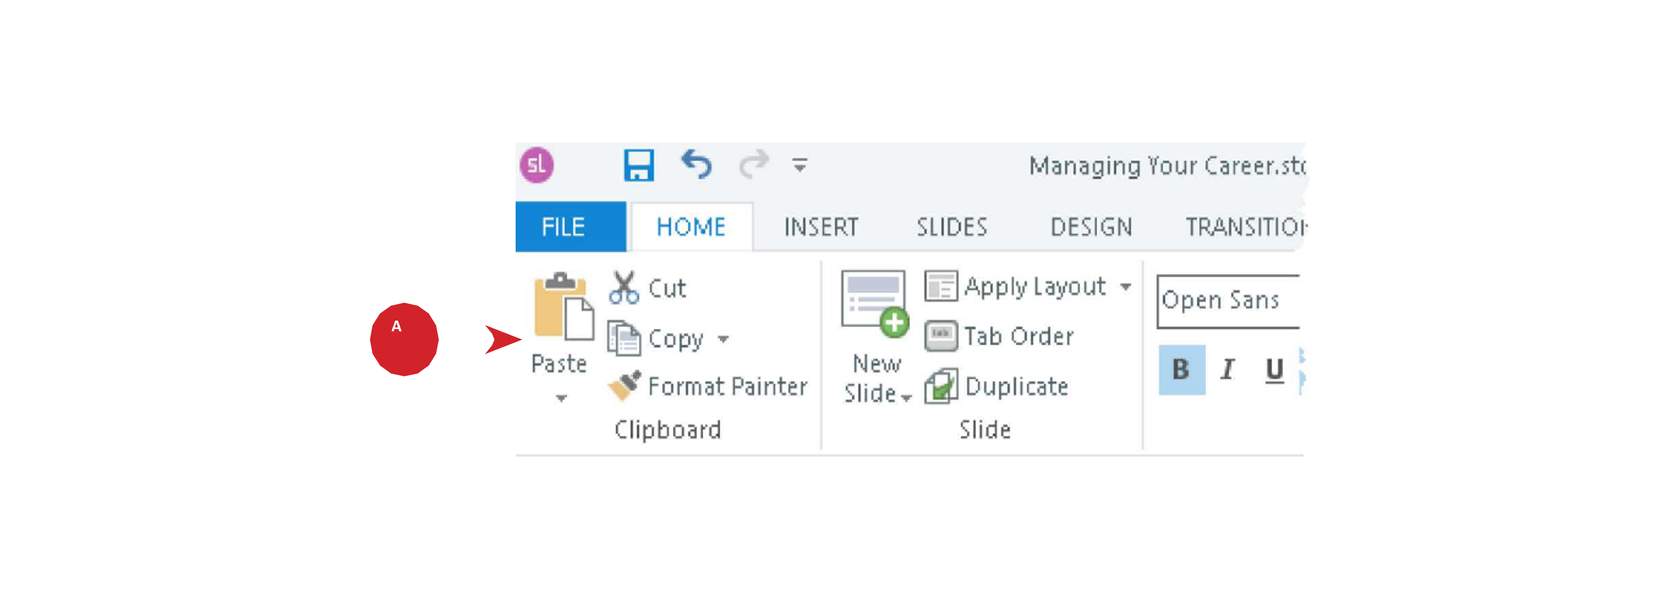This screenshot has width=1680, height=597.
Task: Expand the Paste options arrow
Action: coord(561,398)
